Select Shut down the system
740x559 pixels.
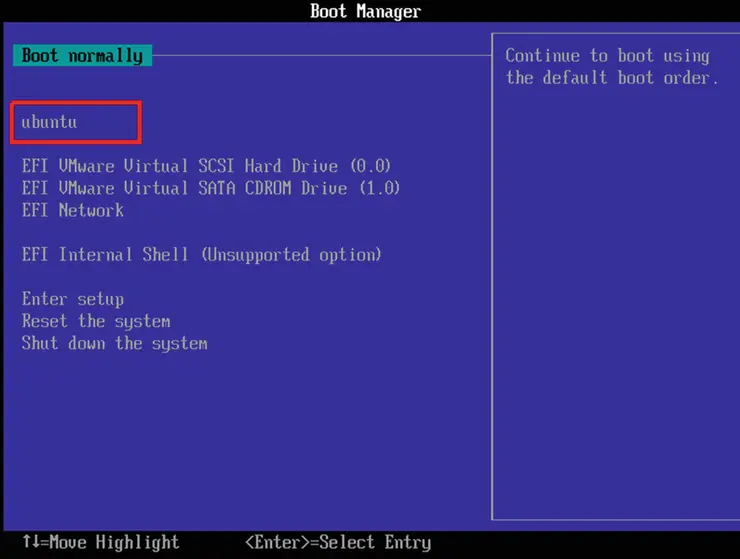114,343
